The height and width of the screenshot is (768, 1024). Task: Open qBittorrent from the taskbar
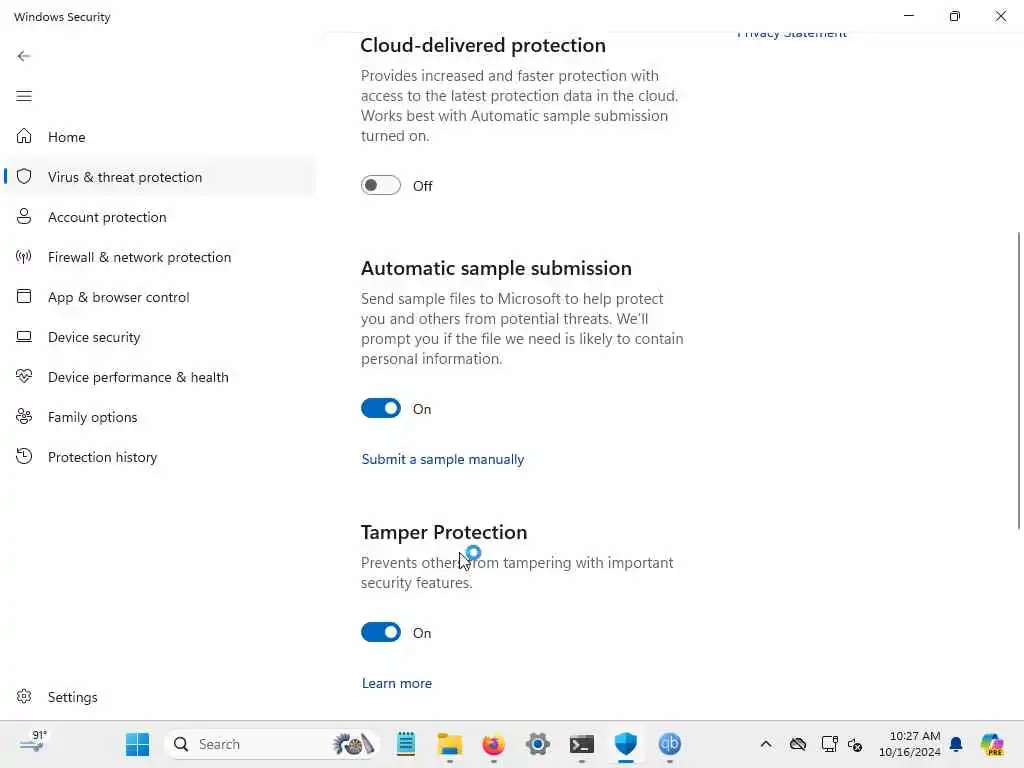[669, 744]
